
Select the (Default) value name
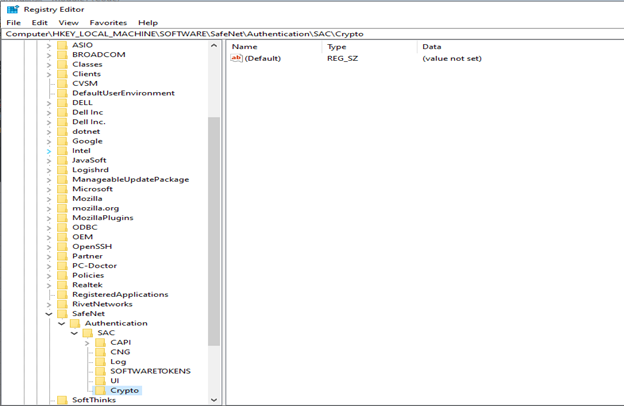(x=263, y=59)
